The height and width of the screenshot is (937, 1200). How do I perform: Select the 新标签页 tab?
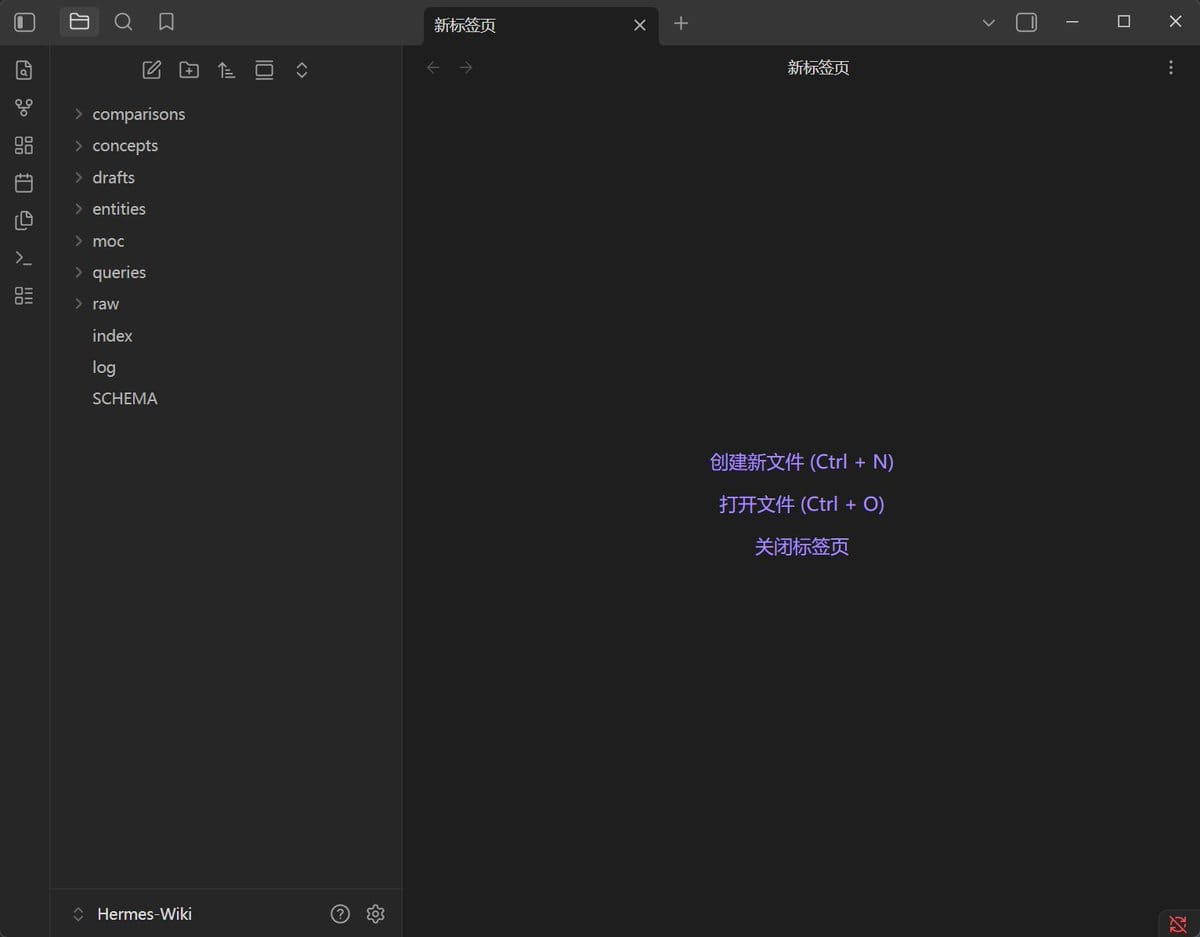[541, 25]
